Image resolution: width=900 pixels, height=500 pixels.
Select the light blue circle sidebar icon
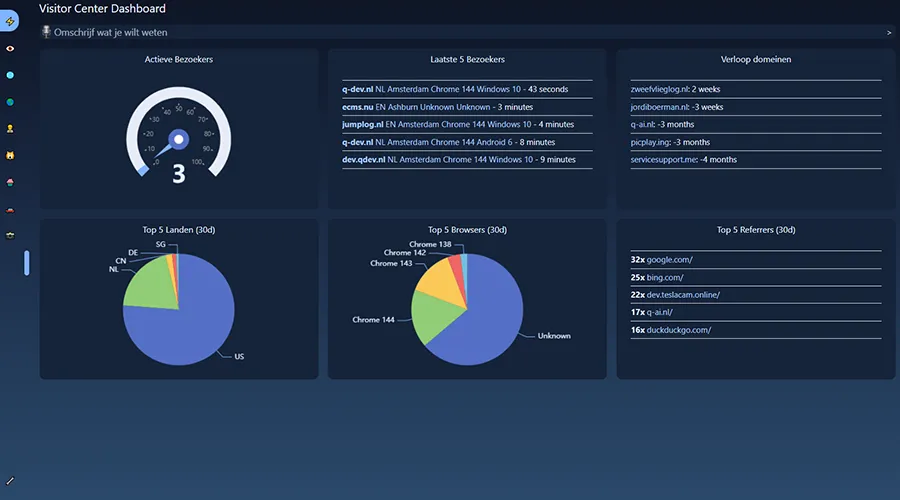10,75
